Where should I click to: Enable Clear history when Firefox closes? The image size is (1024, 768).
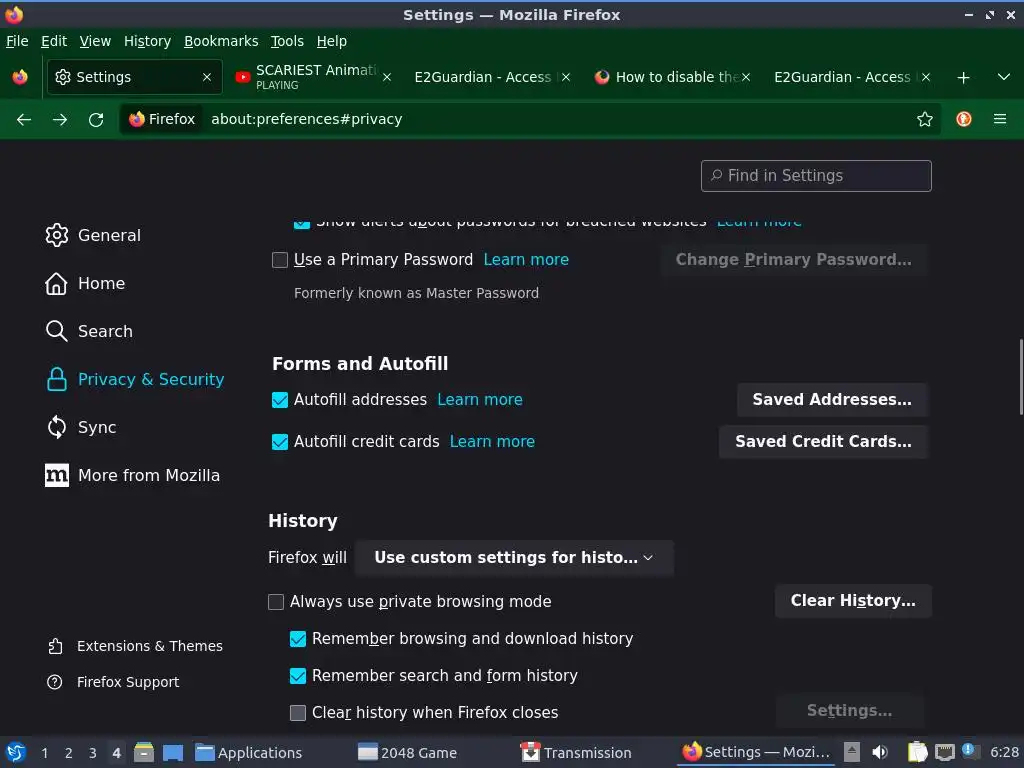point(298,712)
